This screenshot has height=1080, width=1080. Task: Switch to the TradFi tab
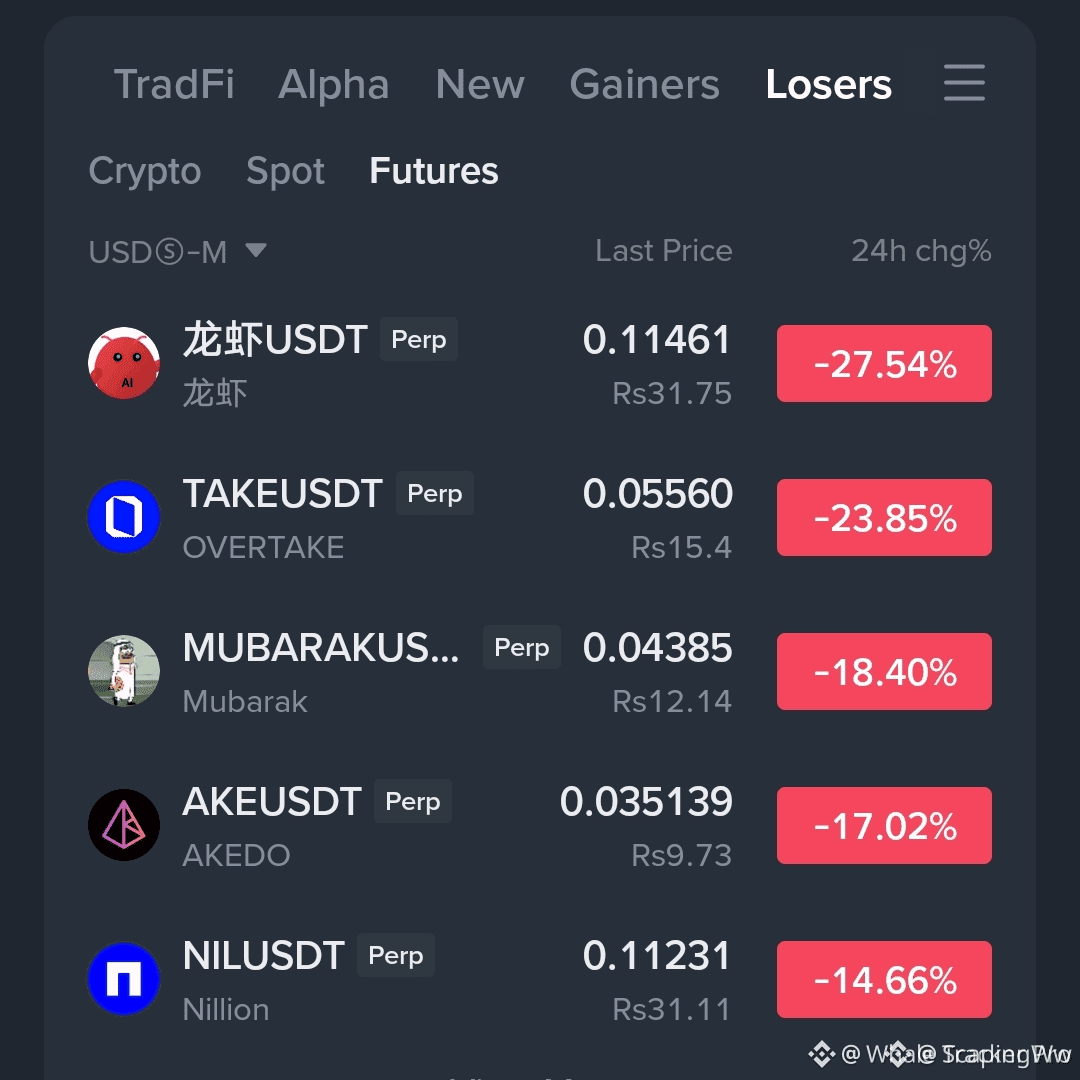(x=174, y=84)
